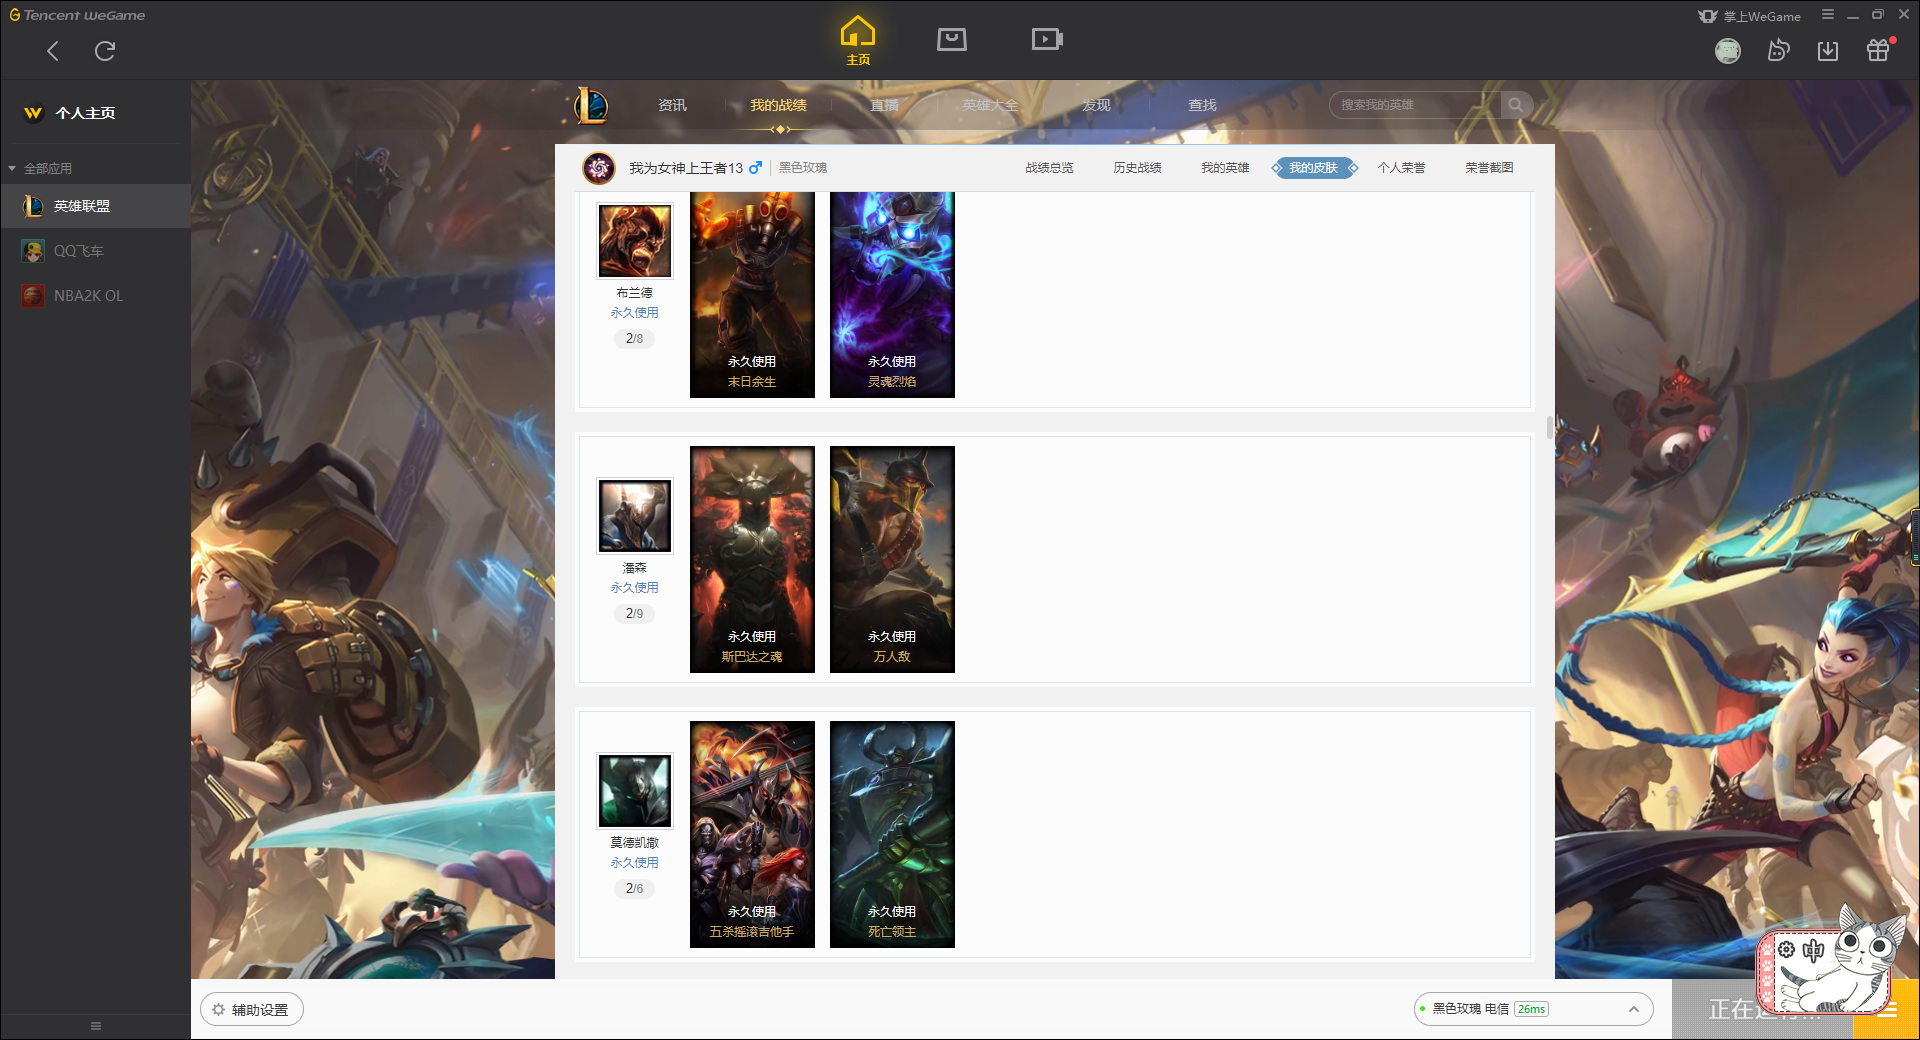The image size is (1920, 1040).
Task: Refresh the page using reload icon
Action: tap(105, 51)
